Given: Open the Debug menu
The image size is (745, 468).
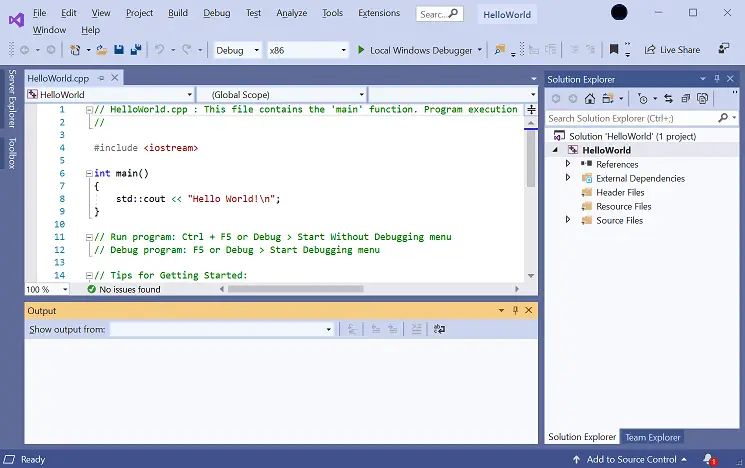Looking at the screenshot, I should pyautogui.click(x=217, y=13).
